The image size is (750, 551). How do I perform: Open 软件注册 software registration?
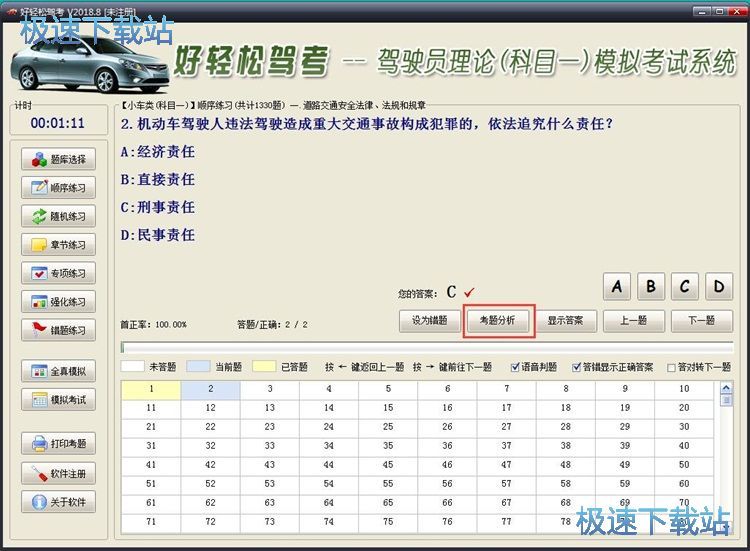(x=58, y=474)
